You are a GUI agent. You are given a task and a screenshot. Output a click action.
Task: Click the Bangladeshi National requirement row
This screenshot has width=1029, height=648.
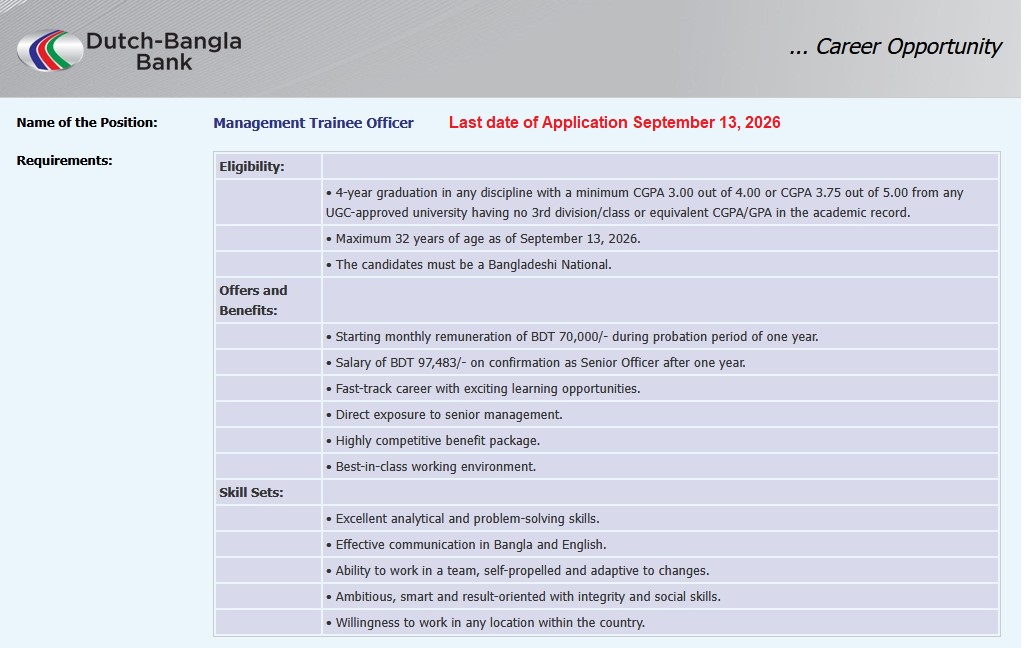[x=660, y=265]
